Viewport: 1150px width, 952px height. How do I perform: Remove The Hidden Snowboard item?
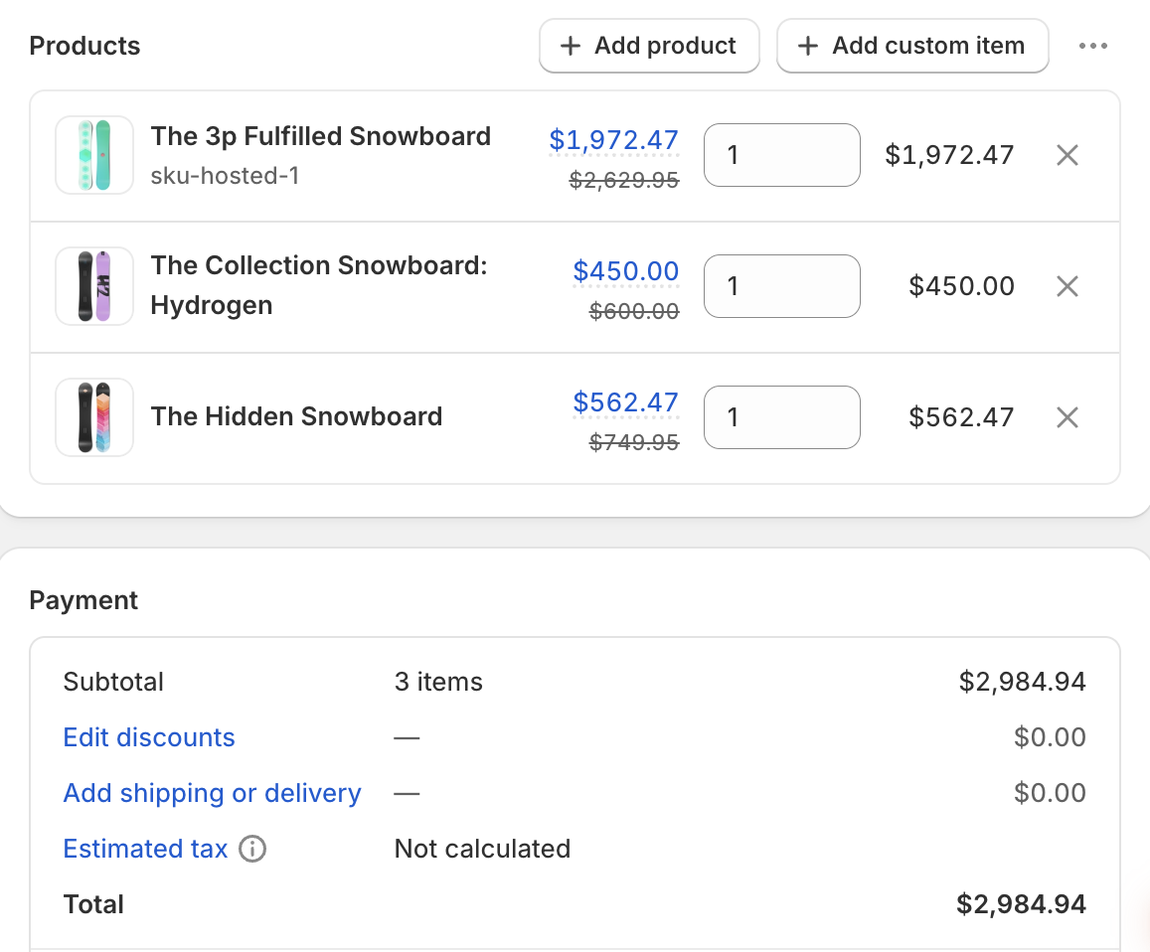pos(1067,417)
